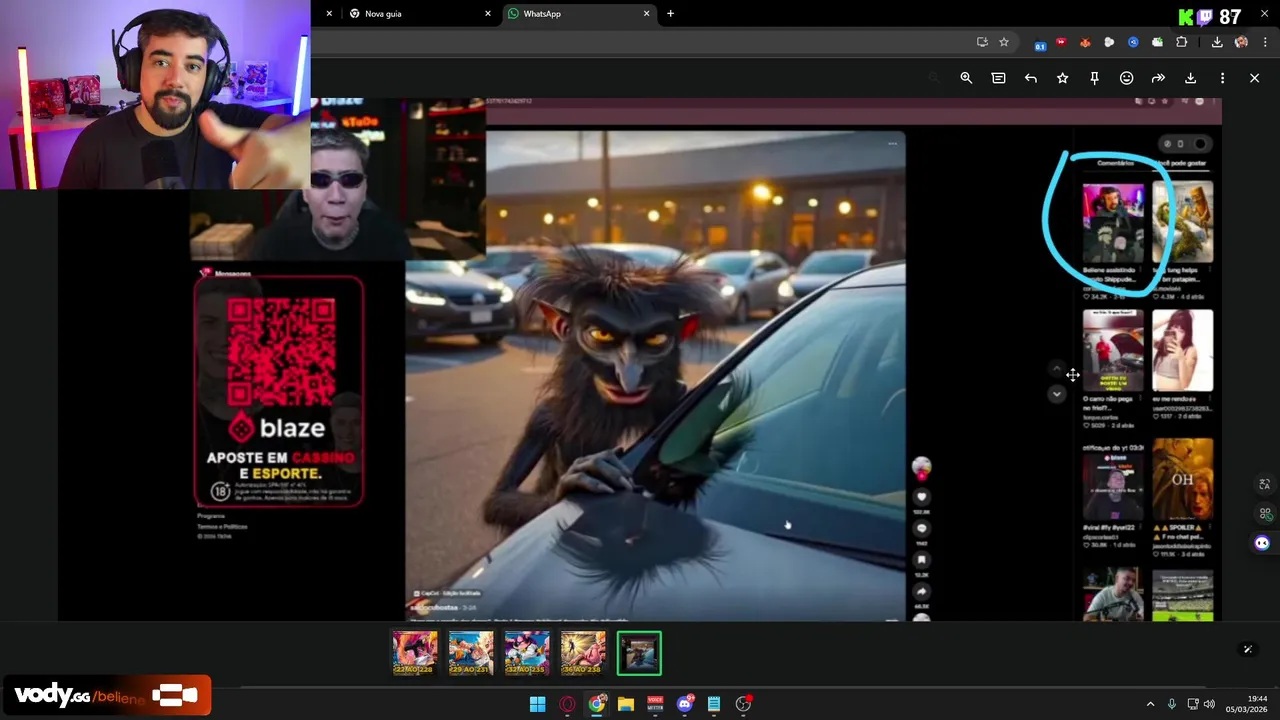Image resolution: width=1280 pixels, height=720 pixels.
Task: Open Voicemeeter from the taskbar
Action: 655,704
